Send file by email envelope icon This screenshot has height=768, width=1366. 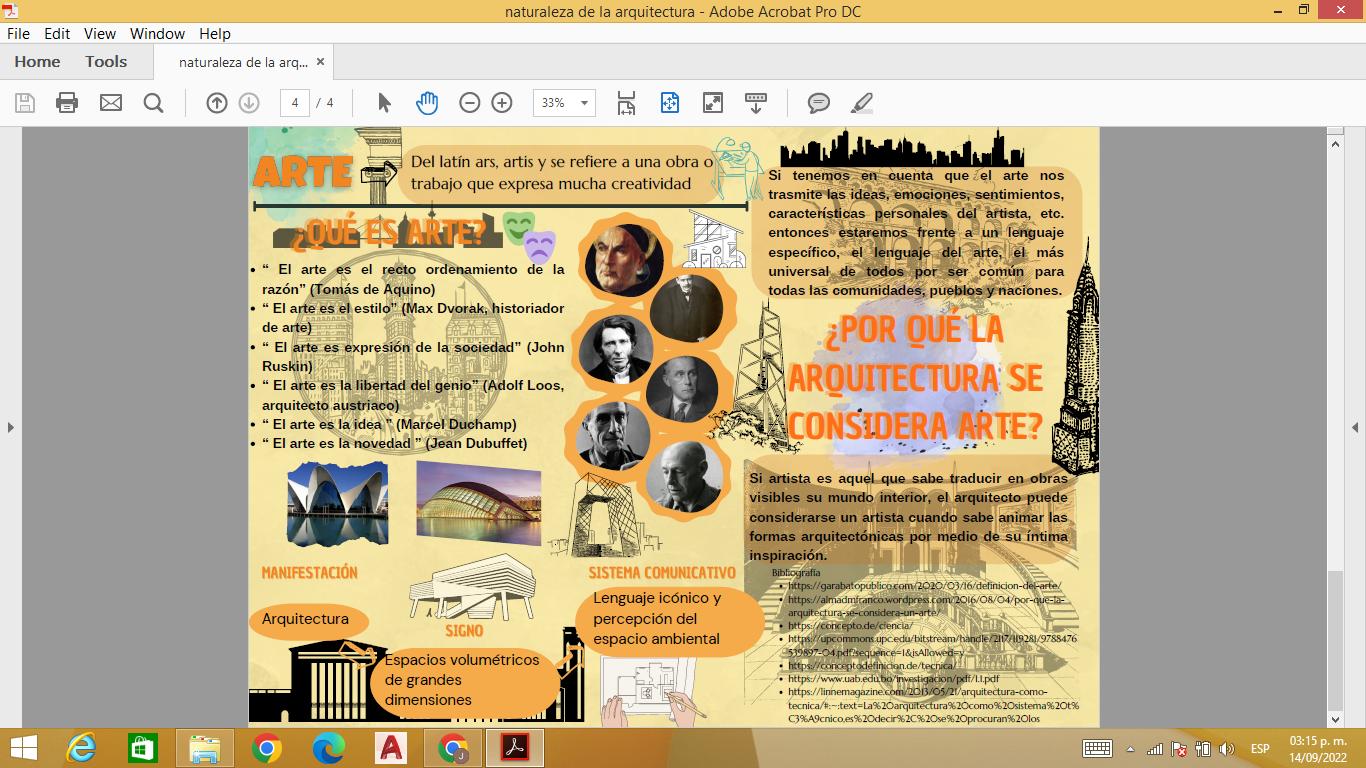[111, 102]
